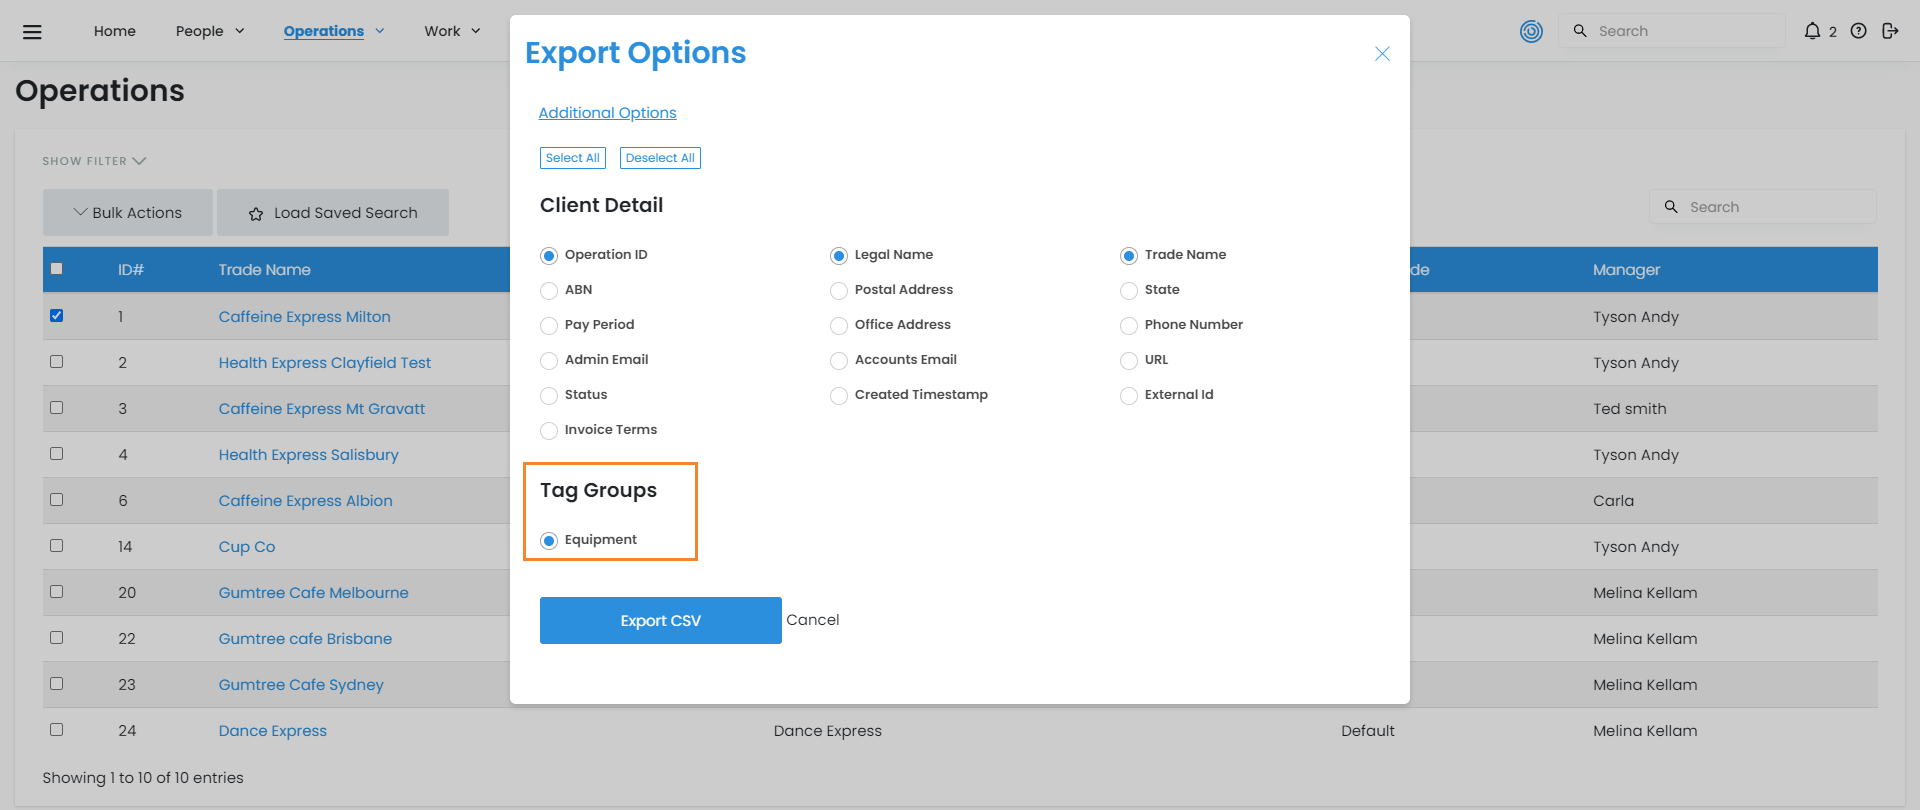Expand the People menu dropdown

[x=210, y=31]
